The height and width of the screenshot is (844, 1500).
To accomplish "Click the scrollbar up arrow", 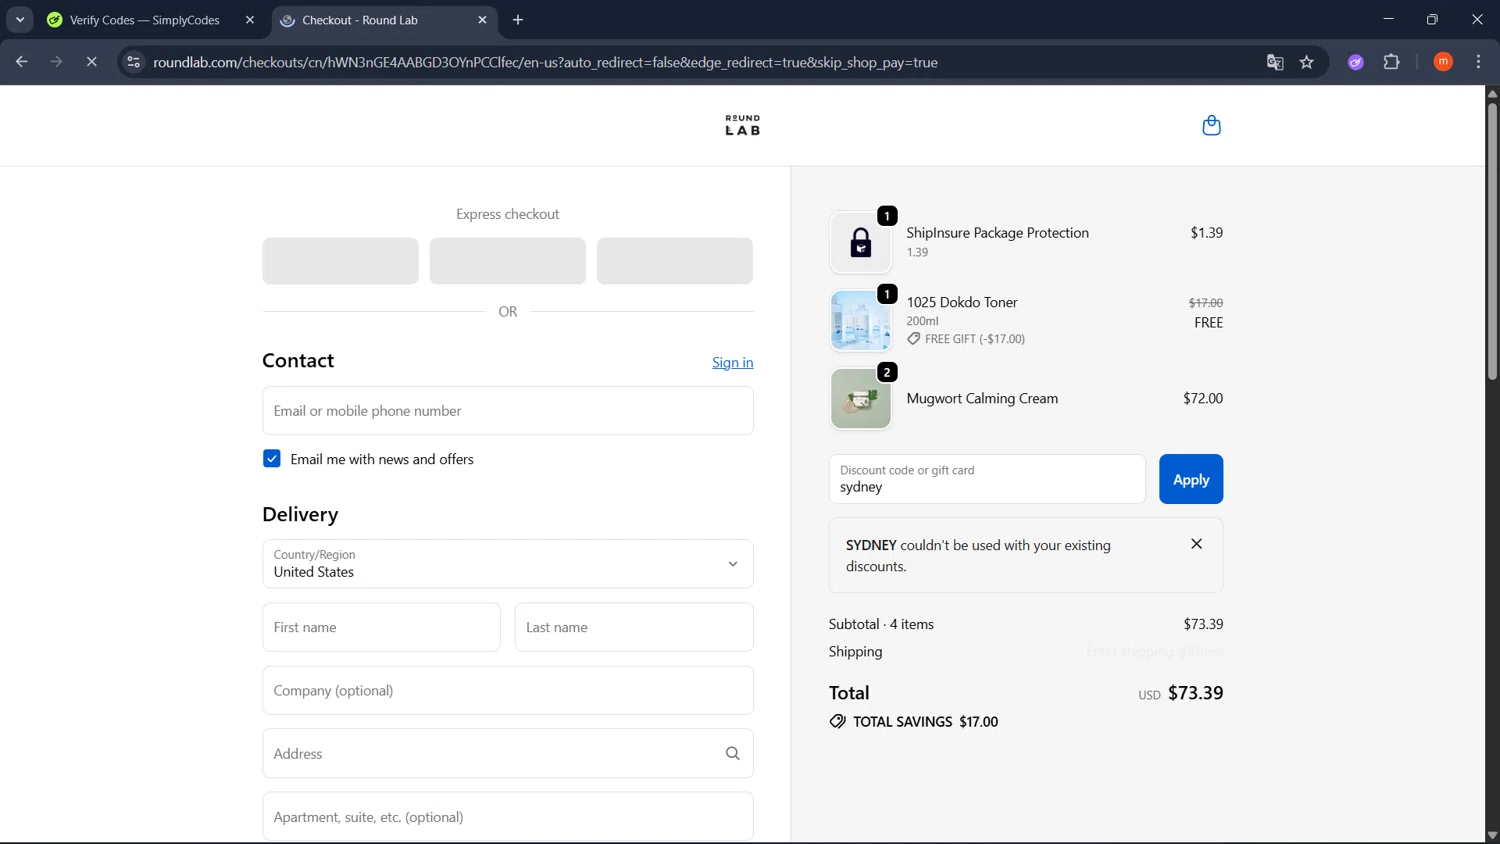I will click(x=1492, y=93).
